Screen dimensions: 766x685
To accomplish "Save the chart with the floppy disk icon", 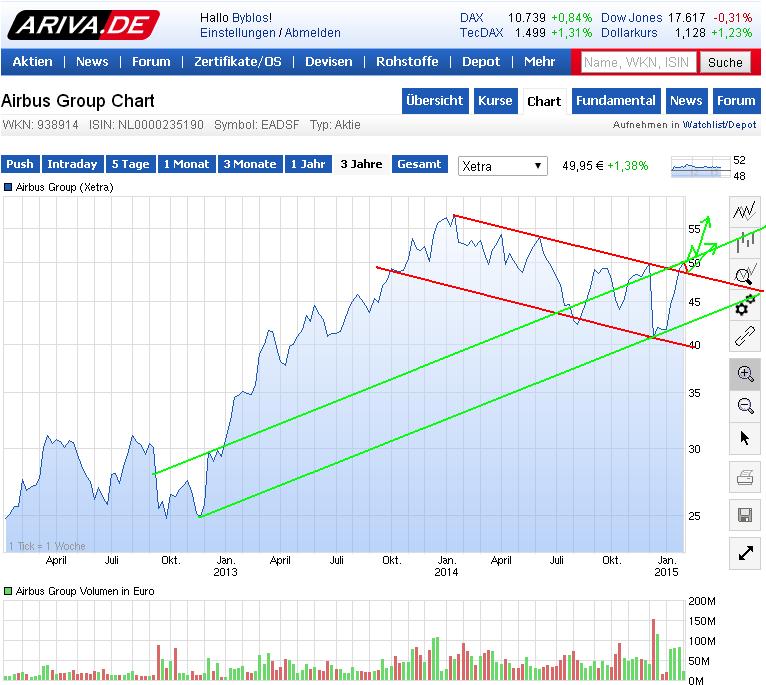I will pos(745,515).
